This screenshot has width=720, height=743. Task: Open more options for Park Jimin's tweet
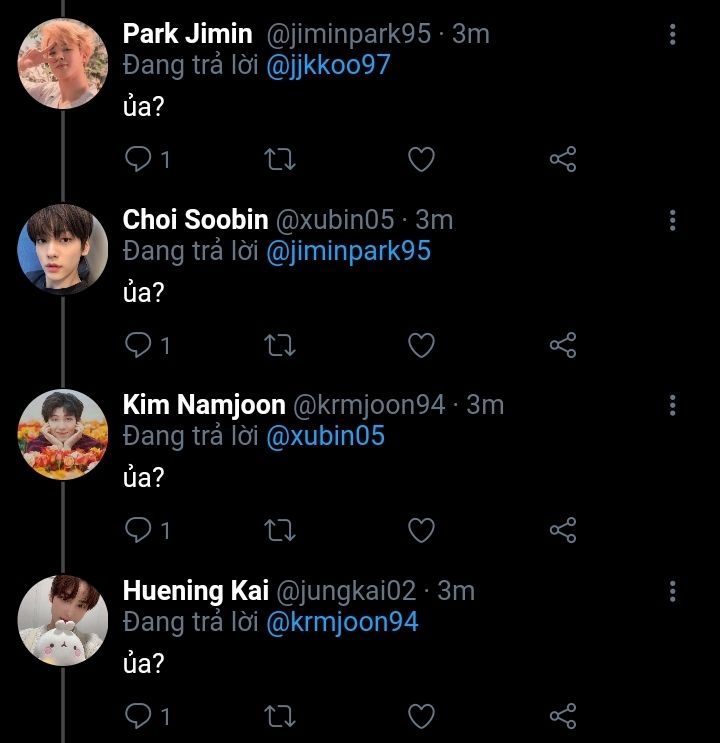coord(672,34)
